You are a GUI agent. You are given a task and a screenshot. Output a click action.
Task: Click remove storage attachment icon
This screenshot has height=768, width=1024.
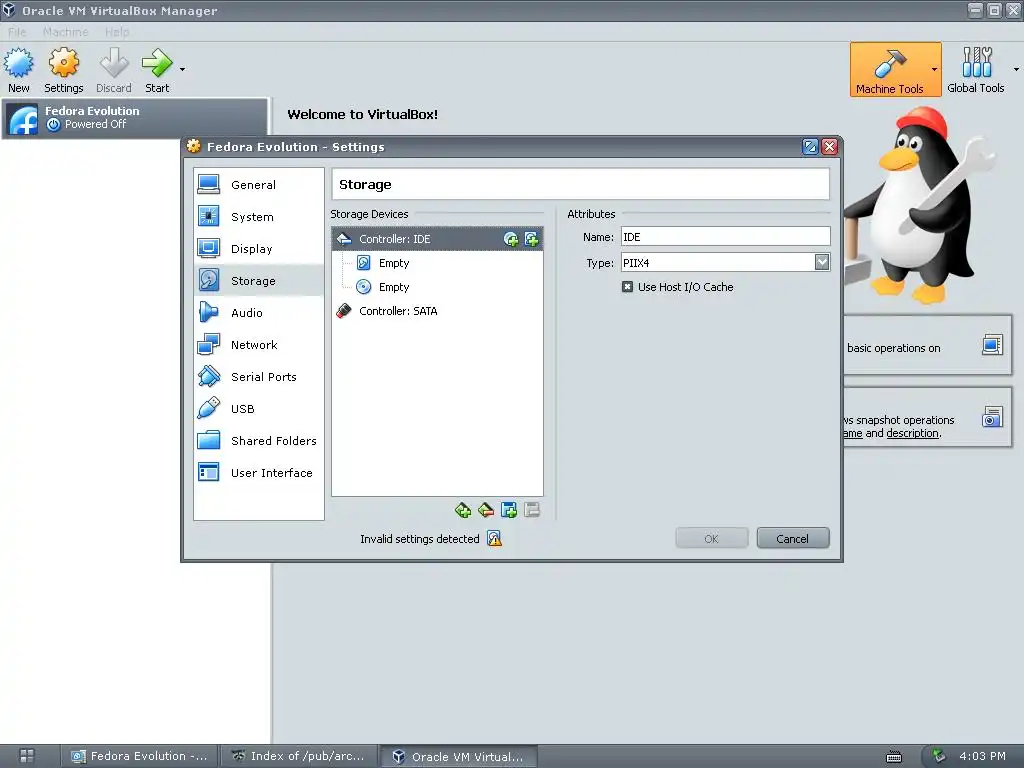pyautogui.click(x=532, y=511)
